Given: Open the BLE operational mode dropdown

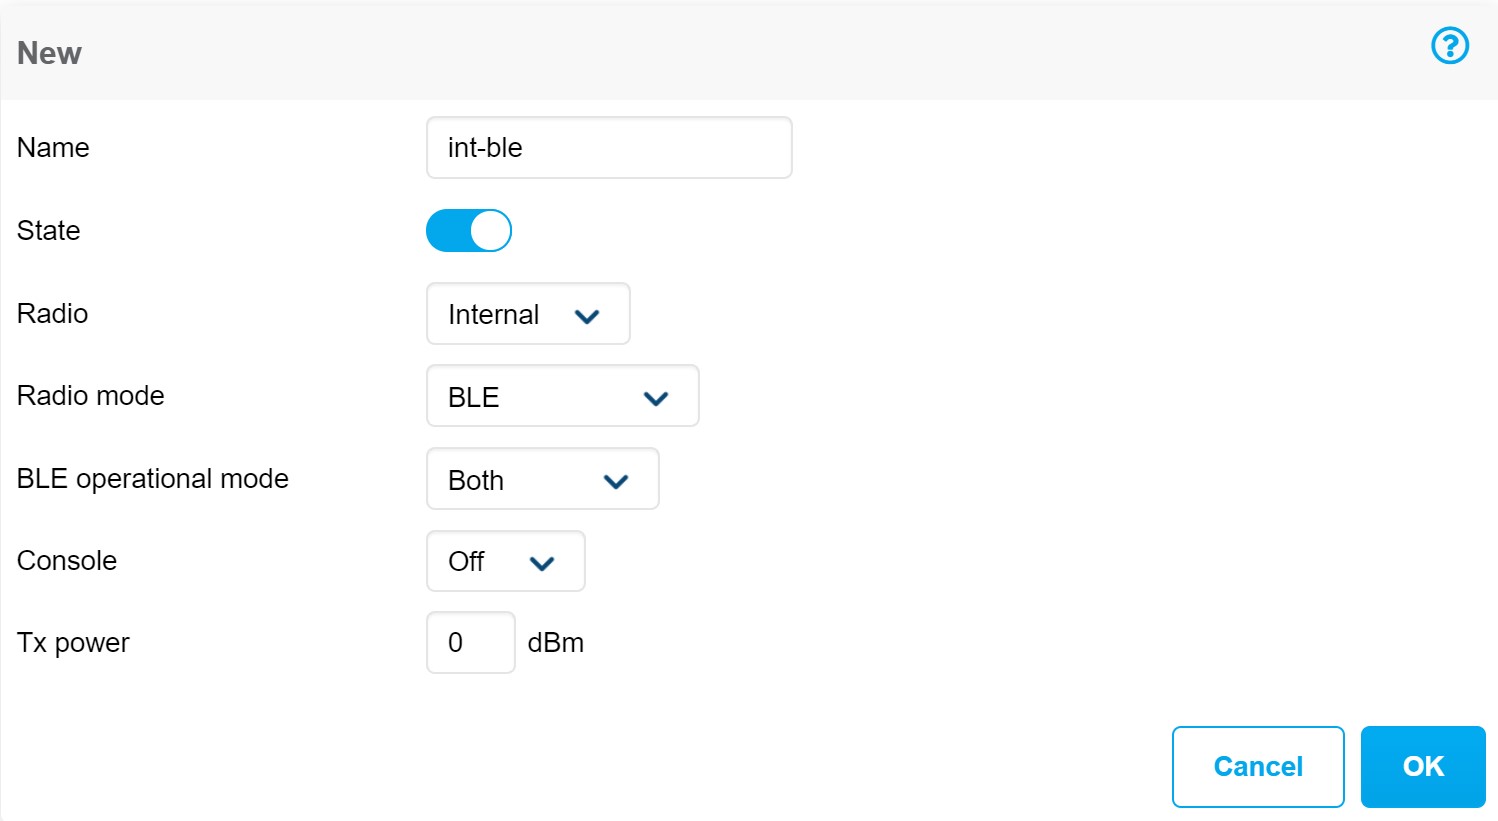Looking at the screenshot, I should 543,479.
